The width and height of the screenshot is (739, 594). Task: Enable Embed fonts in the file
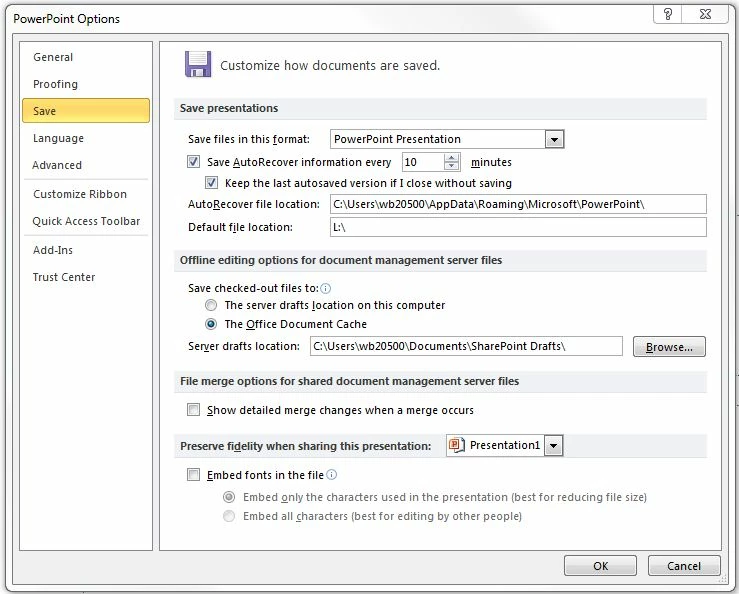click(193, 474)
